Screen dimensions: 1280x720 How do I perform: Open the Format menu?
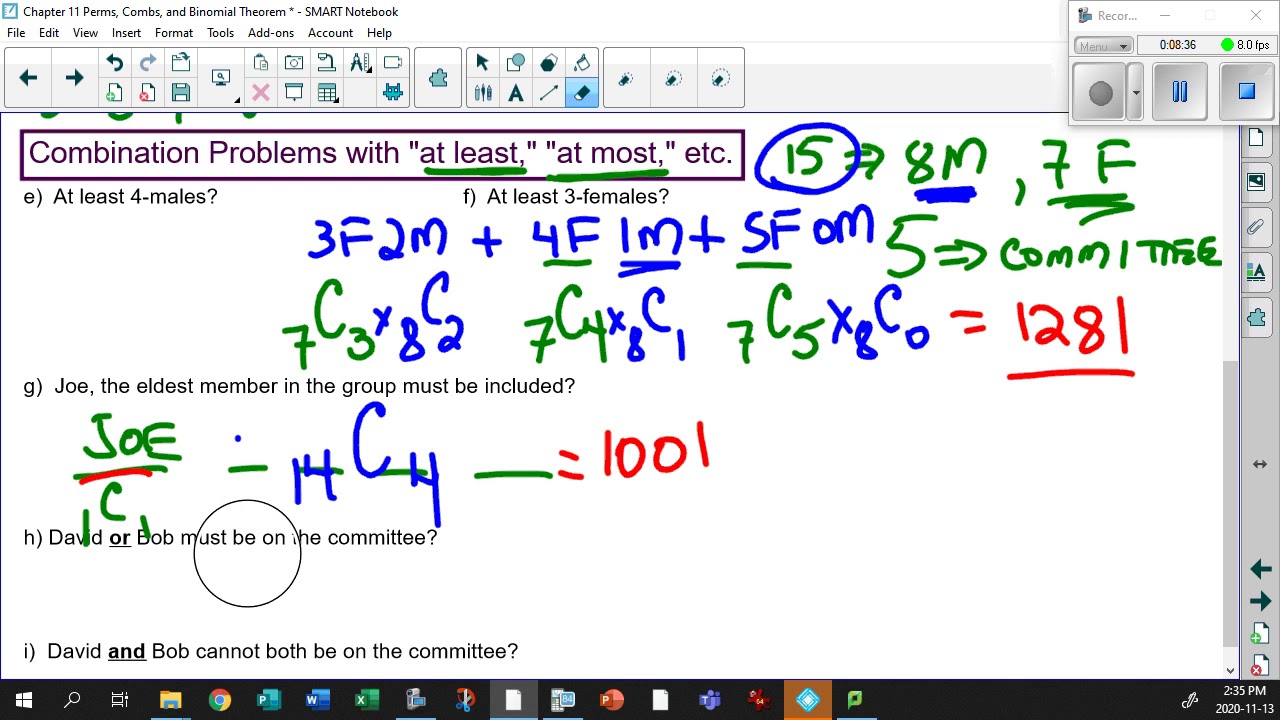click(174, 33)
